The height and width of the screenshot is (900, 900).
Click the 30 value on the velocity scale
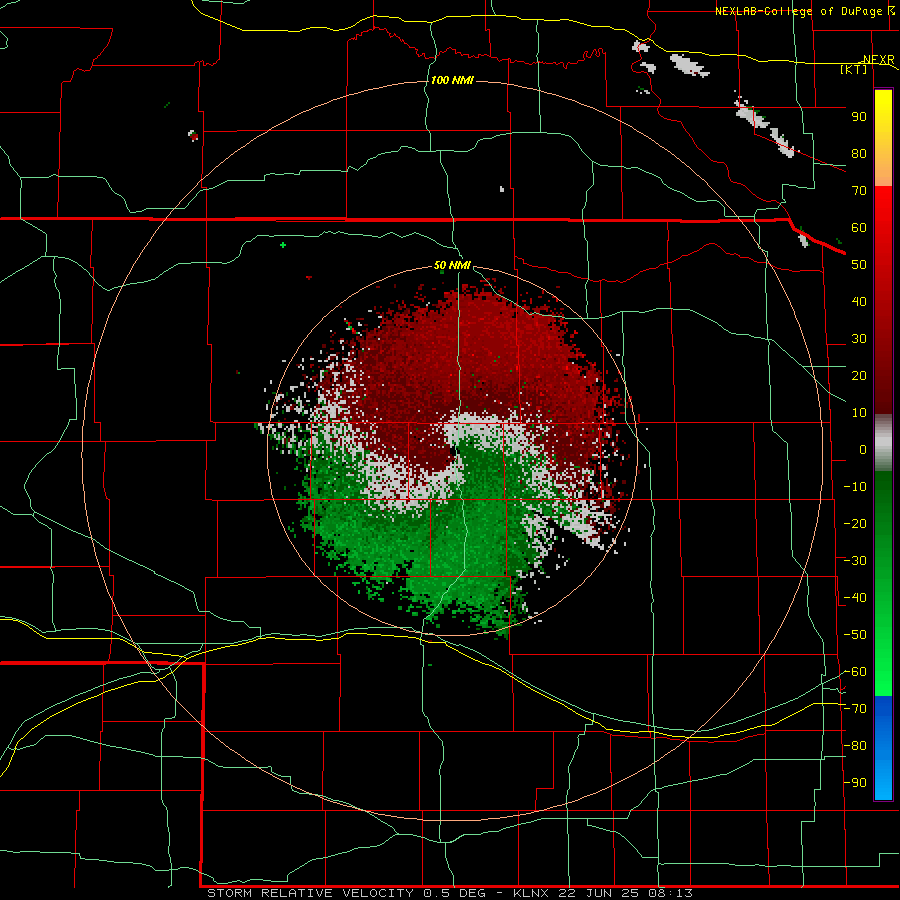point(859,339)
